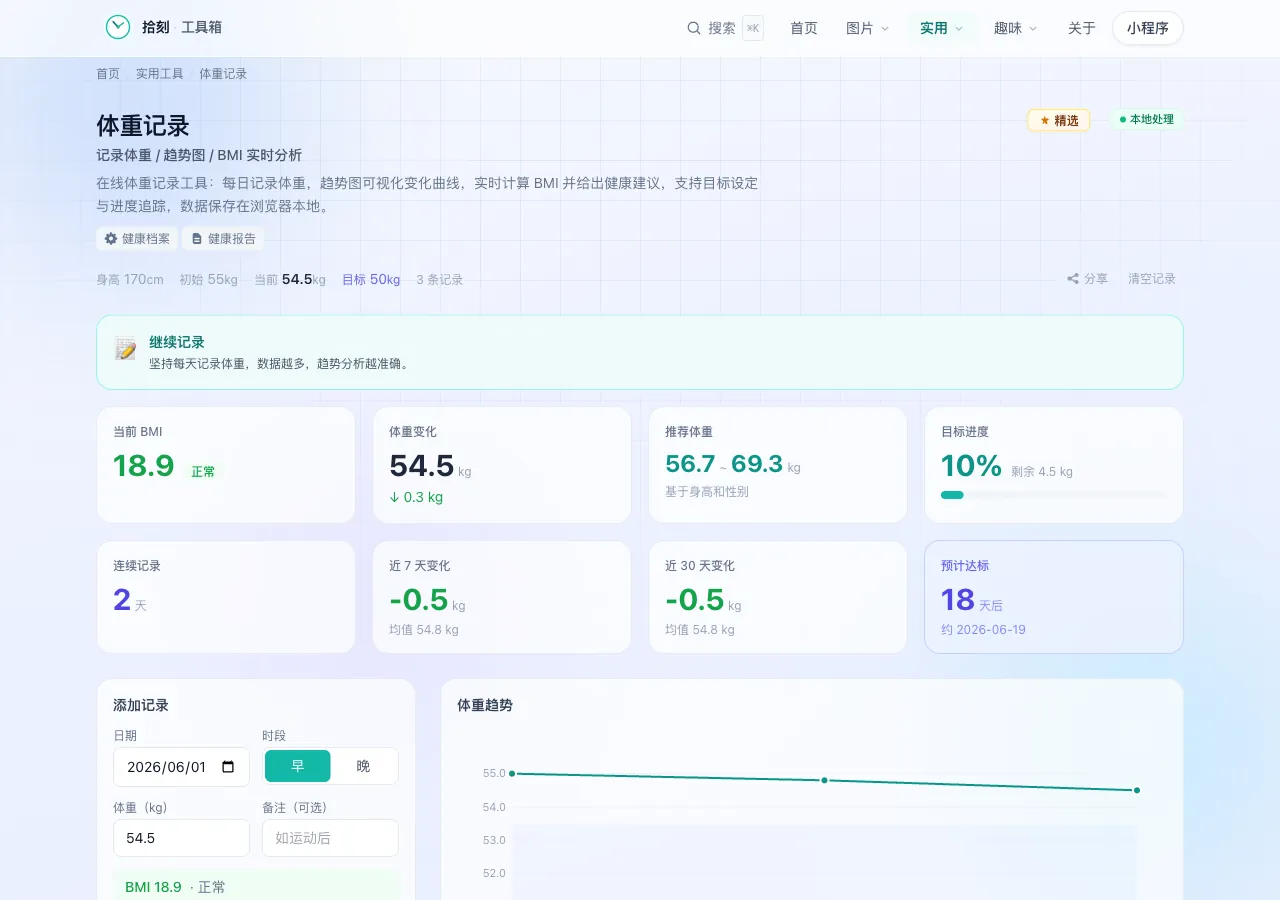Viewport: 1280px width, 900px height.
Task: Click the 约 2026-06-19 date text
Action: coord(983,630)
